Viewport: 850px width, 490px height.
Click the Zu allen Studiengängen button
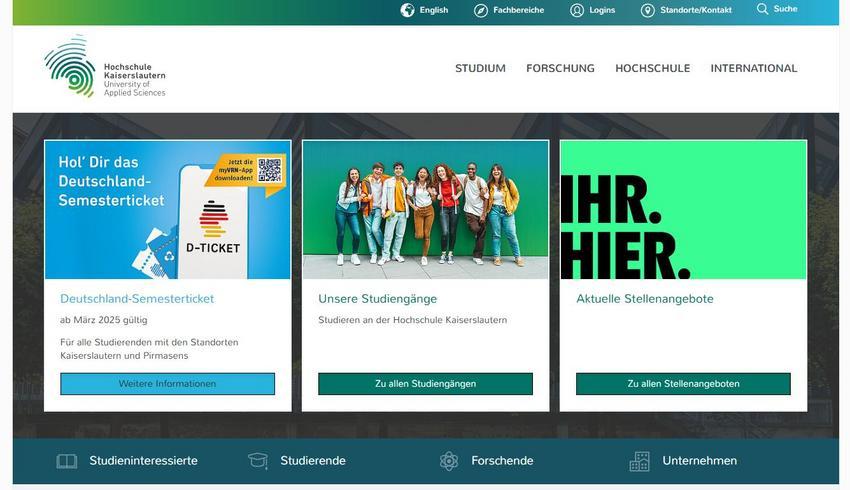coord(426,384)
